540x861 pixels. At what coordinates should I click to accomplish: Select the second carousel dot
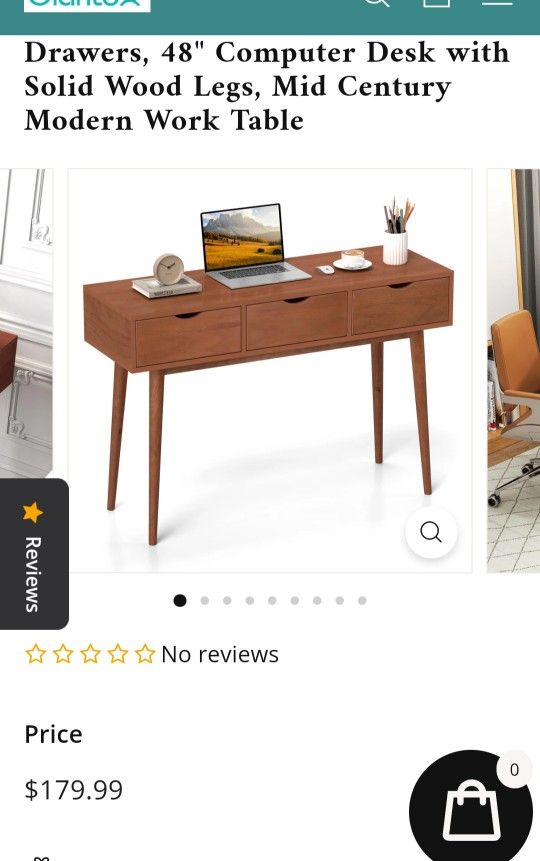click(205, 601)
